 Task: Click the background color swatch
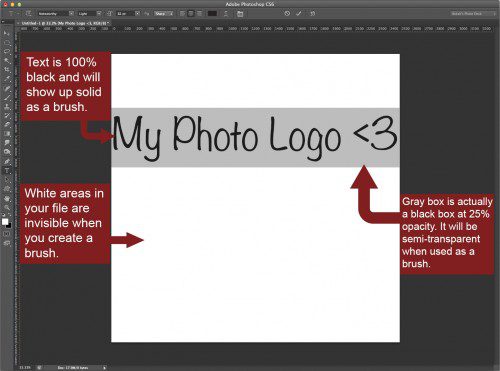click(x=9, y=226)
